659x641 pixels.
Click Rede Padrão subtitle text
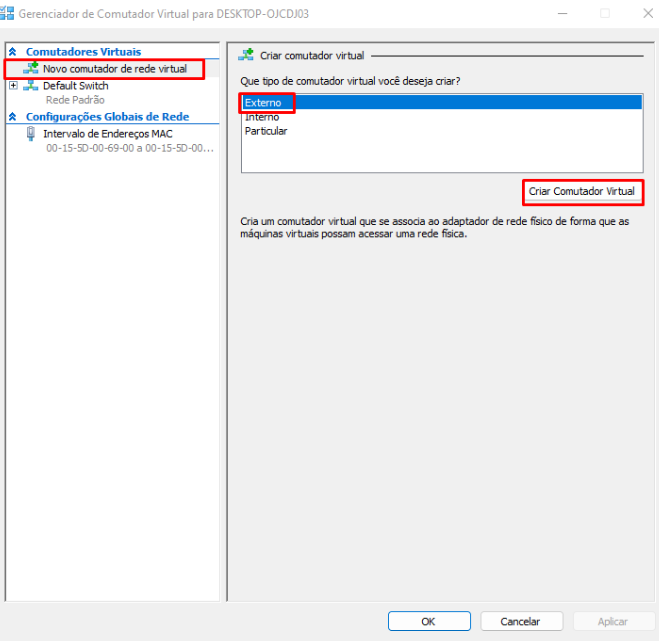(75, 100)
